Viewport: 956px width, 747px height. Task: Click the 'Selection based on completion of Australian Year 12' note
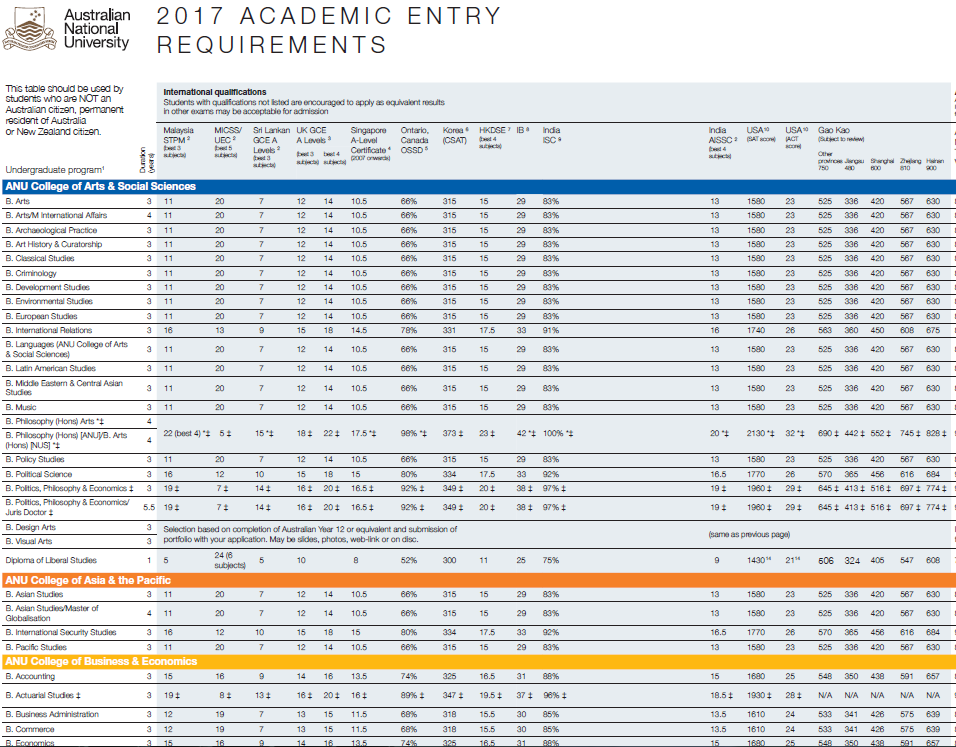310,534
